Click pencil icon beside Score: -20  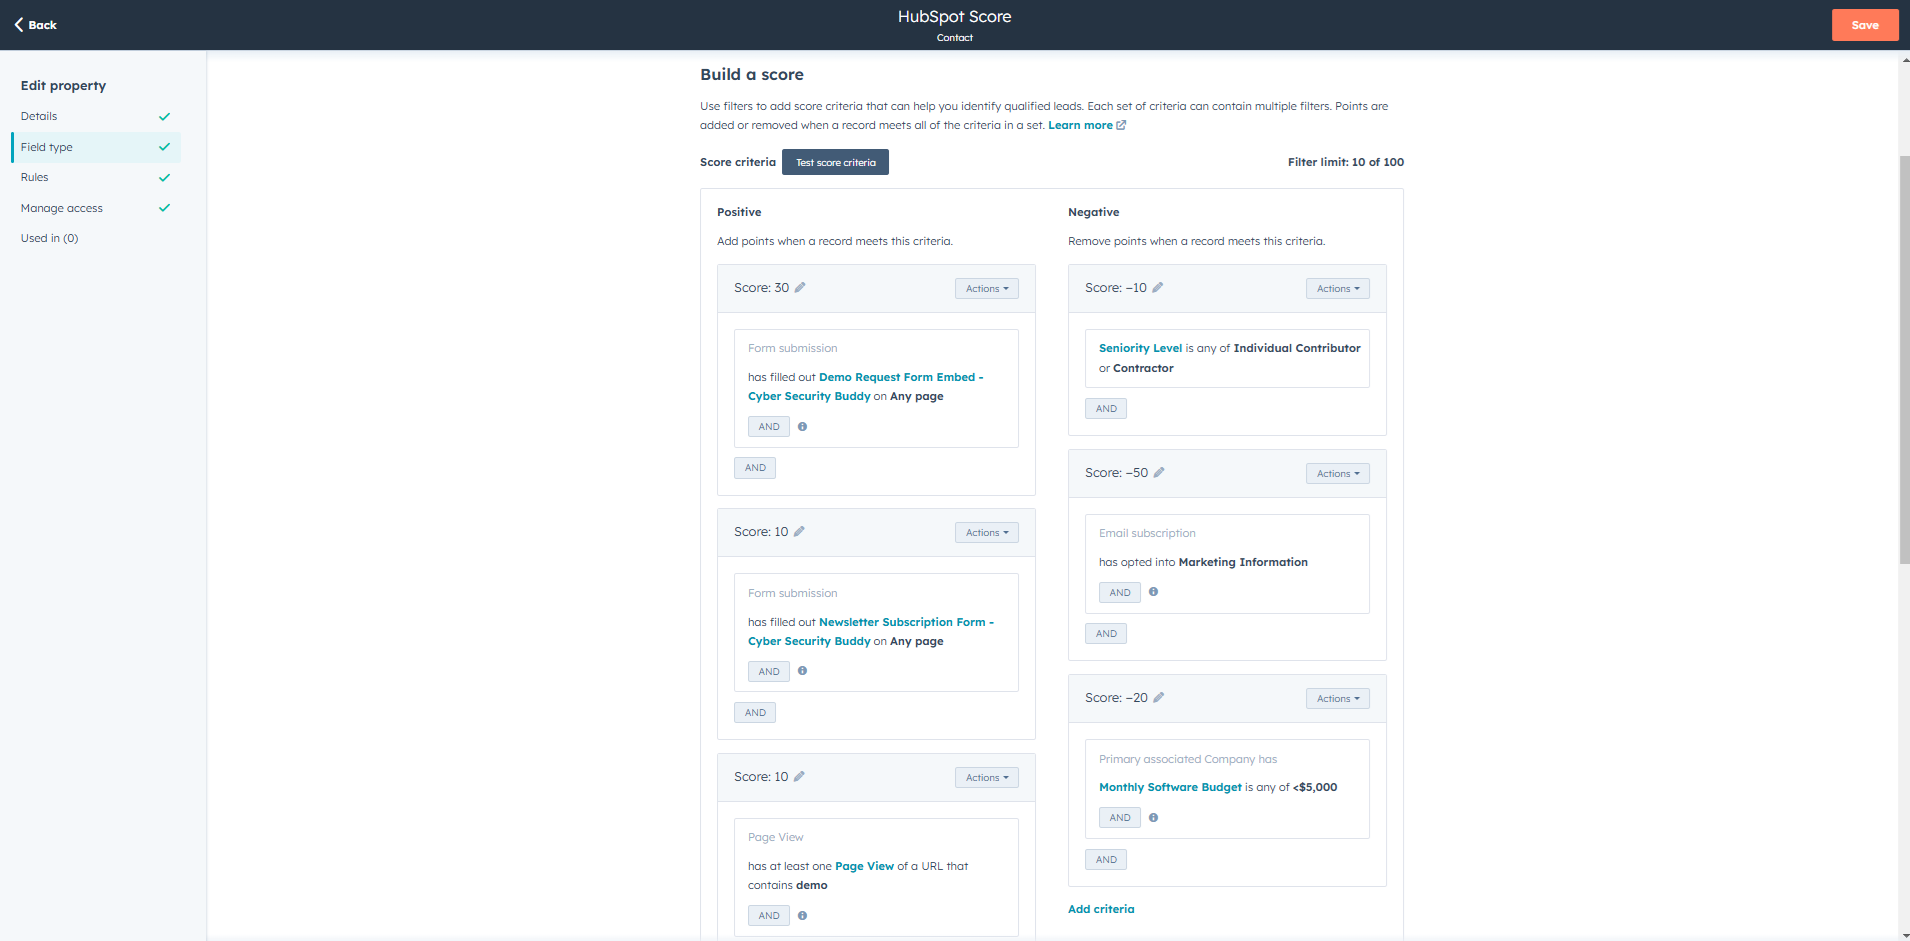1159,698
